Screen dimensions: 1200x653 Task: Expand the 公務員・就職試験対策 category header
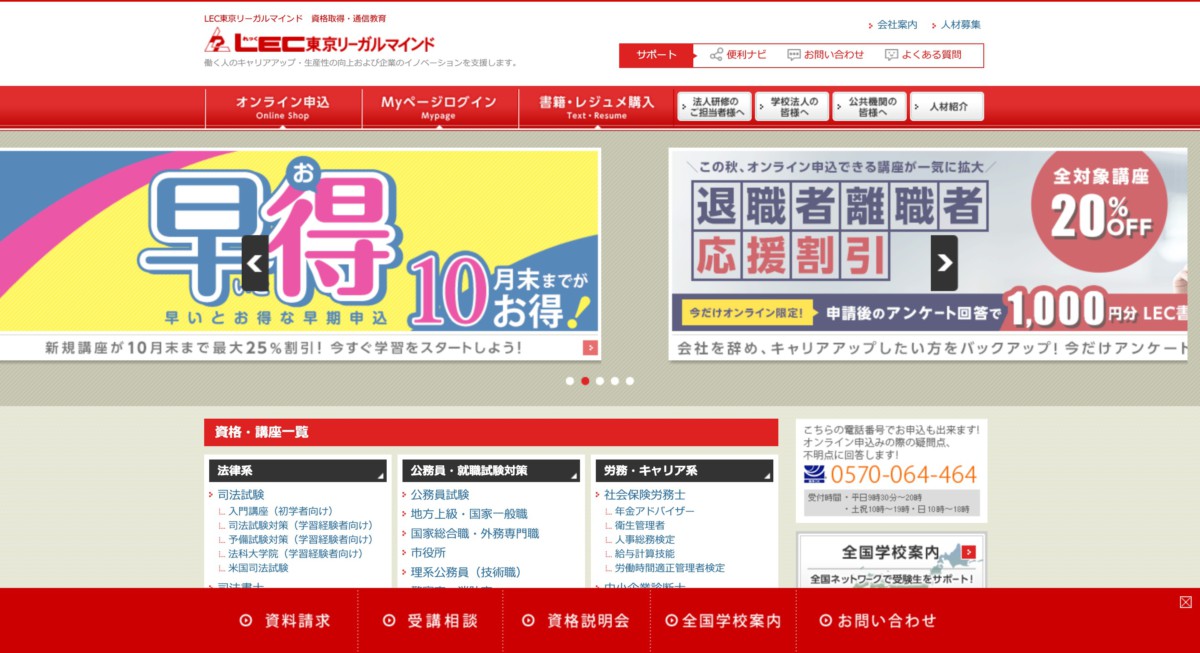(491, 470)
